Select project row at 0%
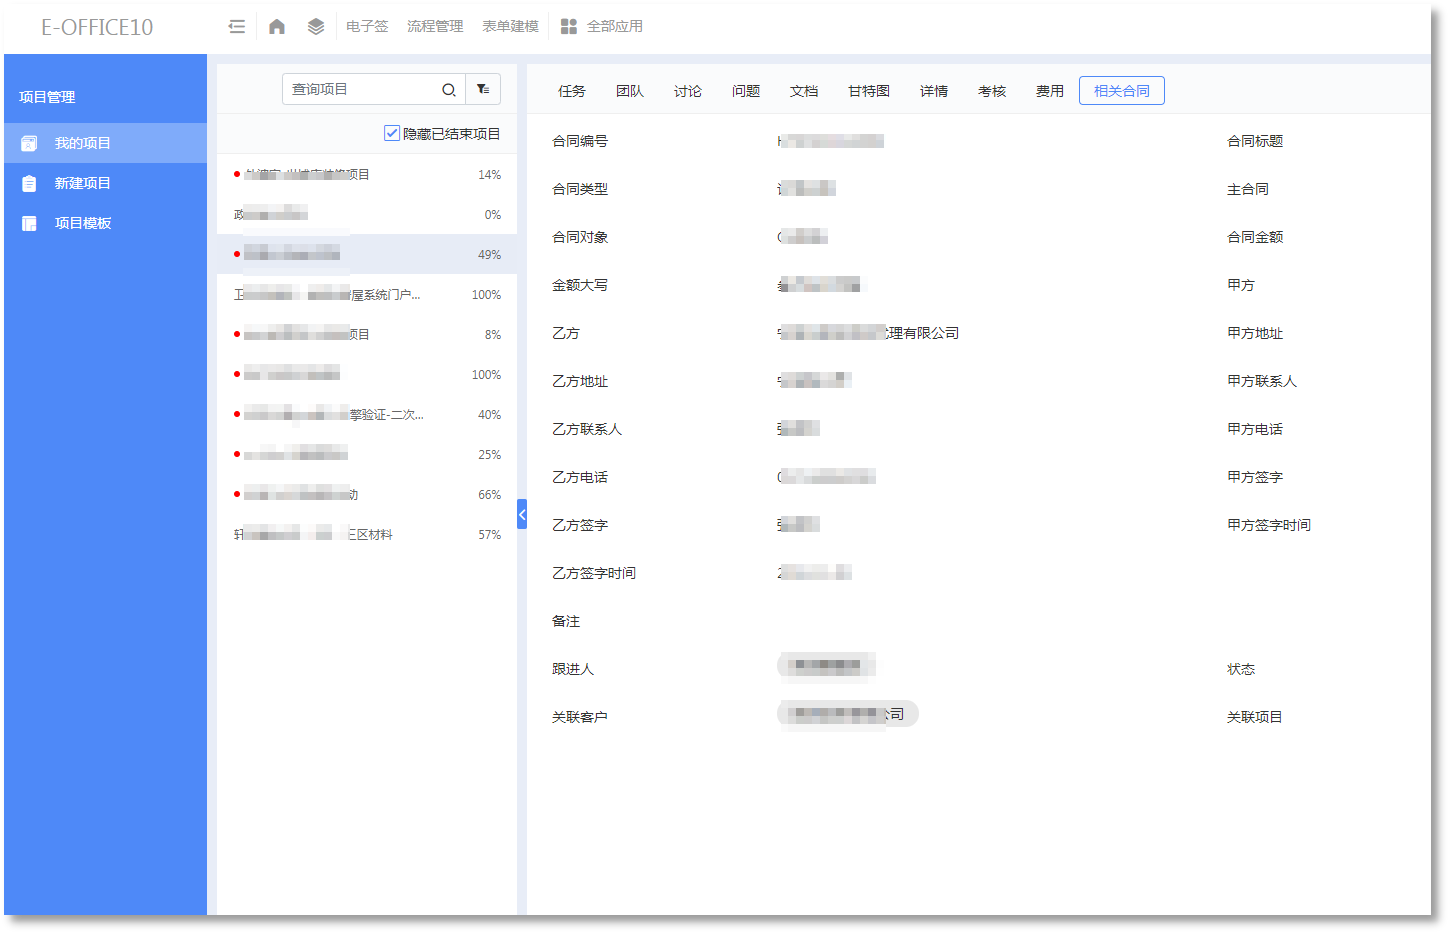 367,214
